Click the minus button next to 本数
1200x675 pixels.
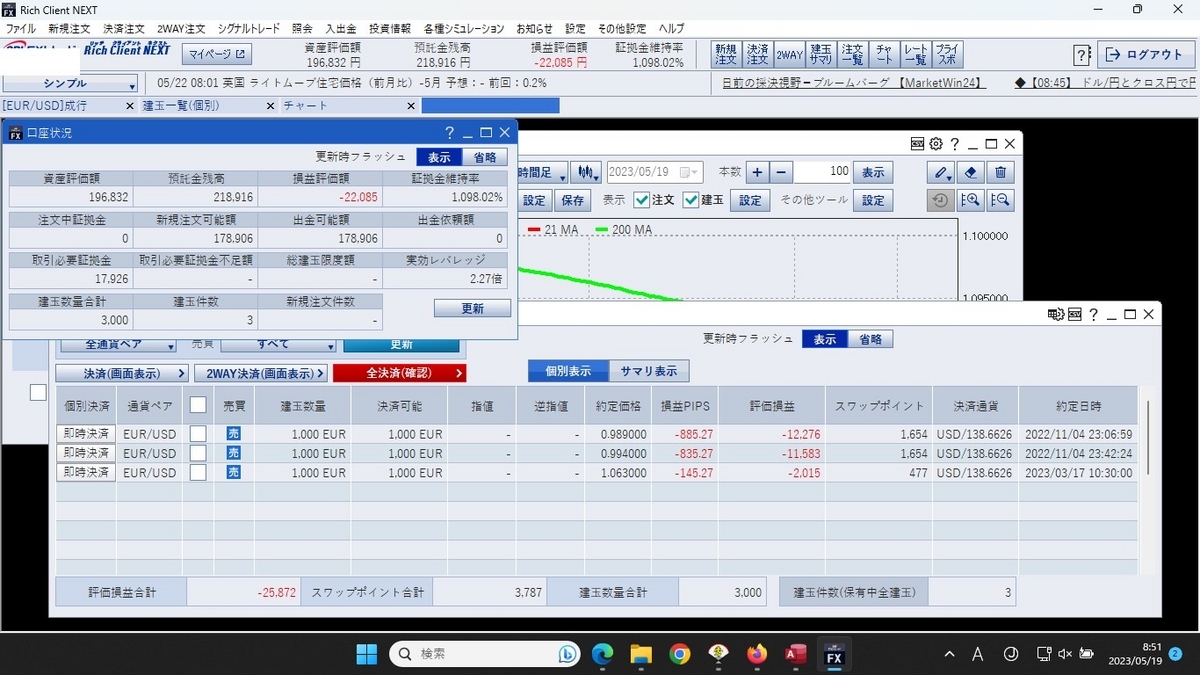coord(782,172)
